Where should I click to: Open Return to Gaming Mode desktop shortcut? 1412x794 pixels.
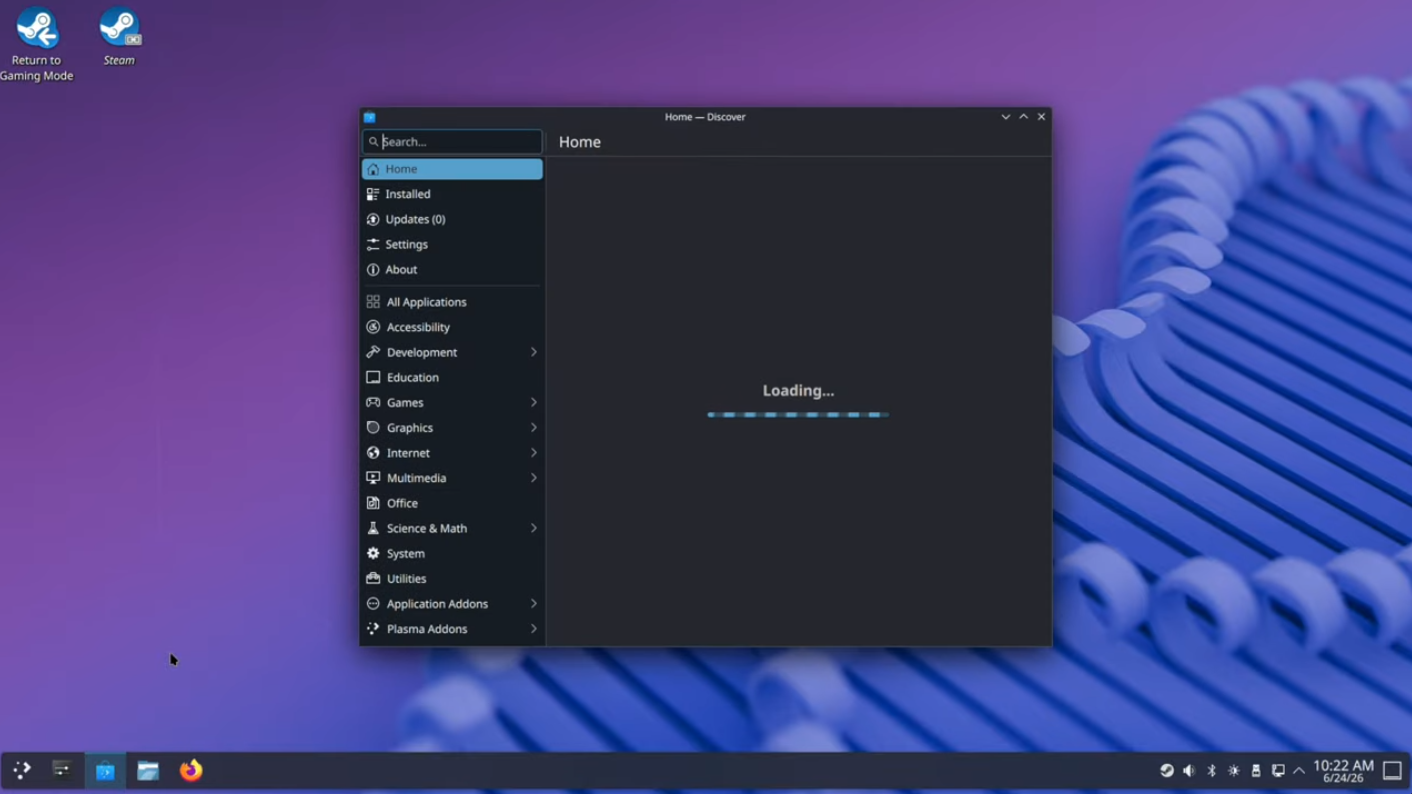tap(37, 43)
